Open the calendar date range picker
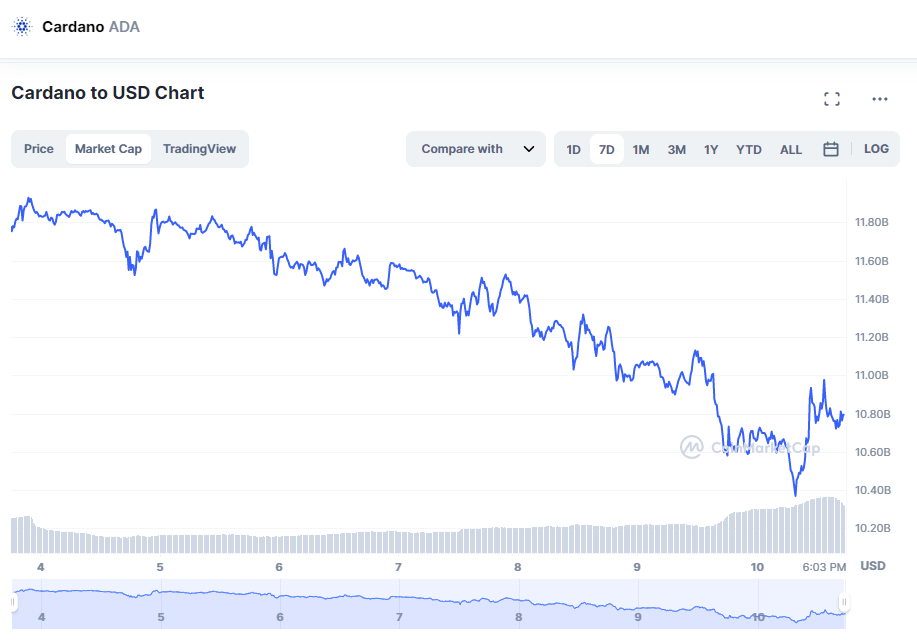Image resolution: width=917 pixels, height=640 pixels. click(x=830, y=149)
